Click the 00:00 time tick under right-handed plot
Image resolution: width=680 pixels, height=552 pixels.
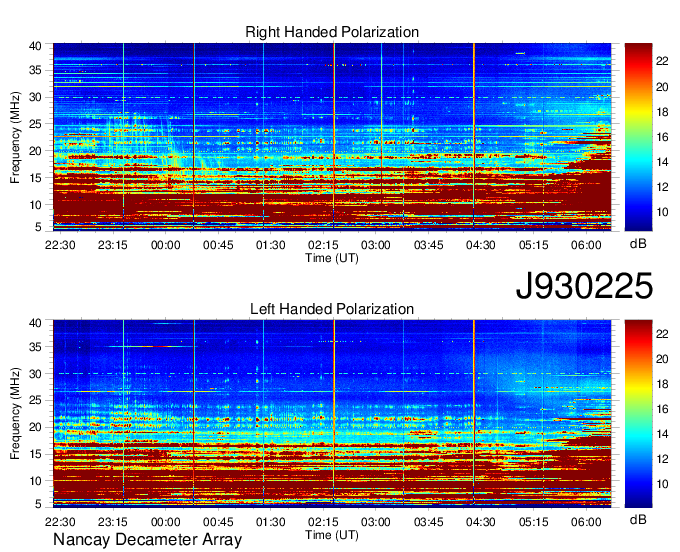(166, 245)
